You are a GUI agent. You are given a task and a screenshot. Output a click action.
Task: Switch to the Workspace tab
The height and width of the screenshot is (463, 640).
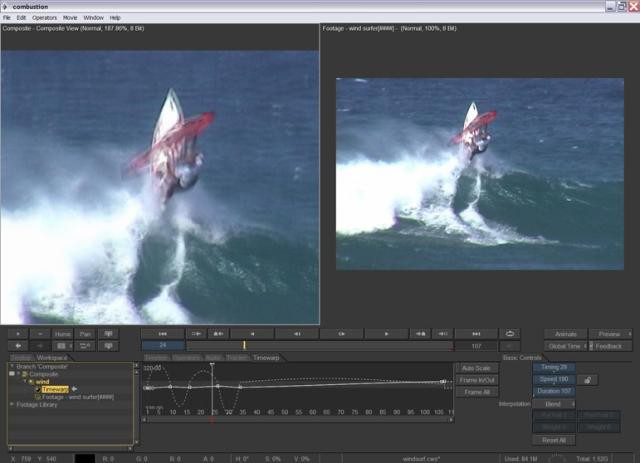[53, 357]
